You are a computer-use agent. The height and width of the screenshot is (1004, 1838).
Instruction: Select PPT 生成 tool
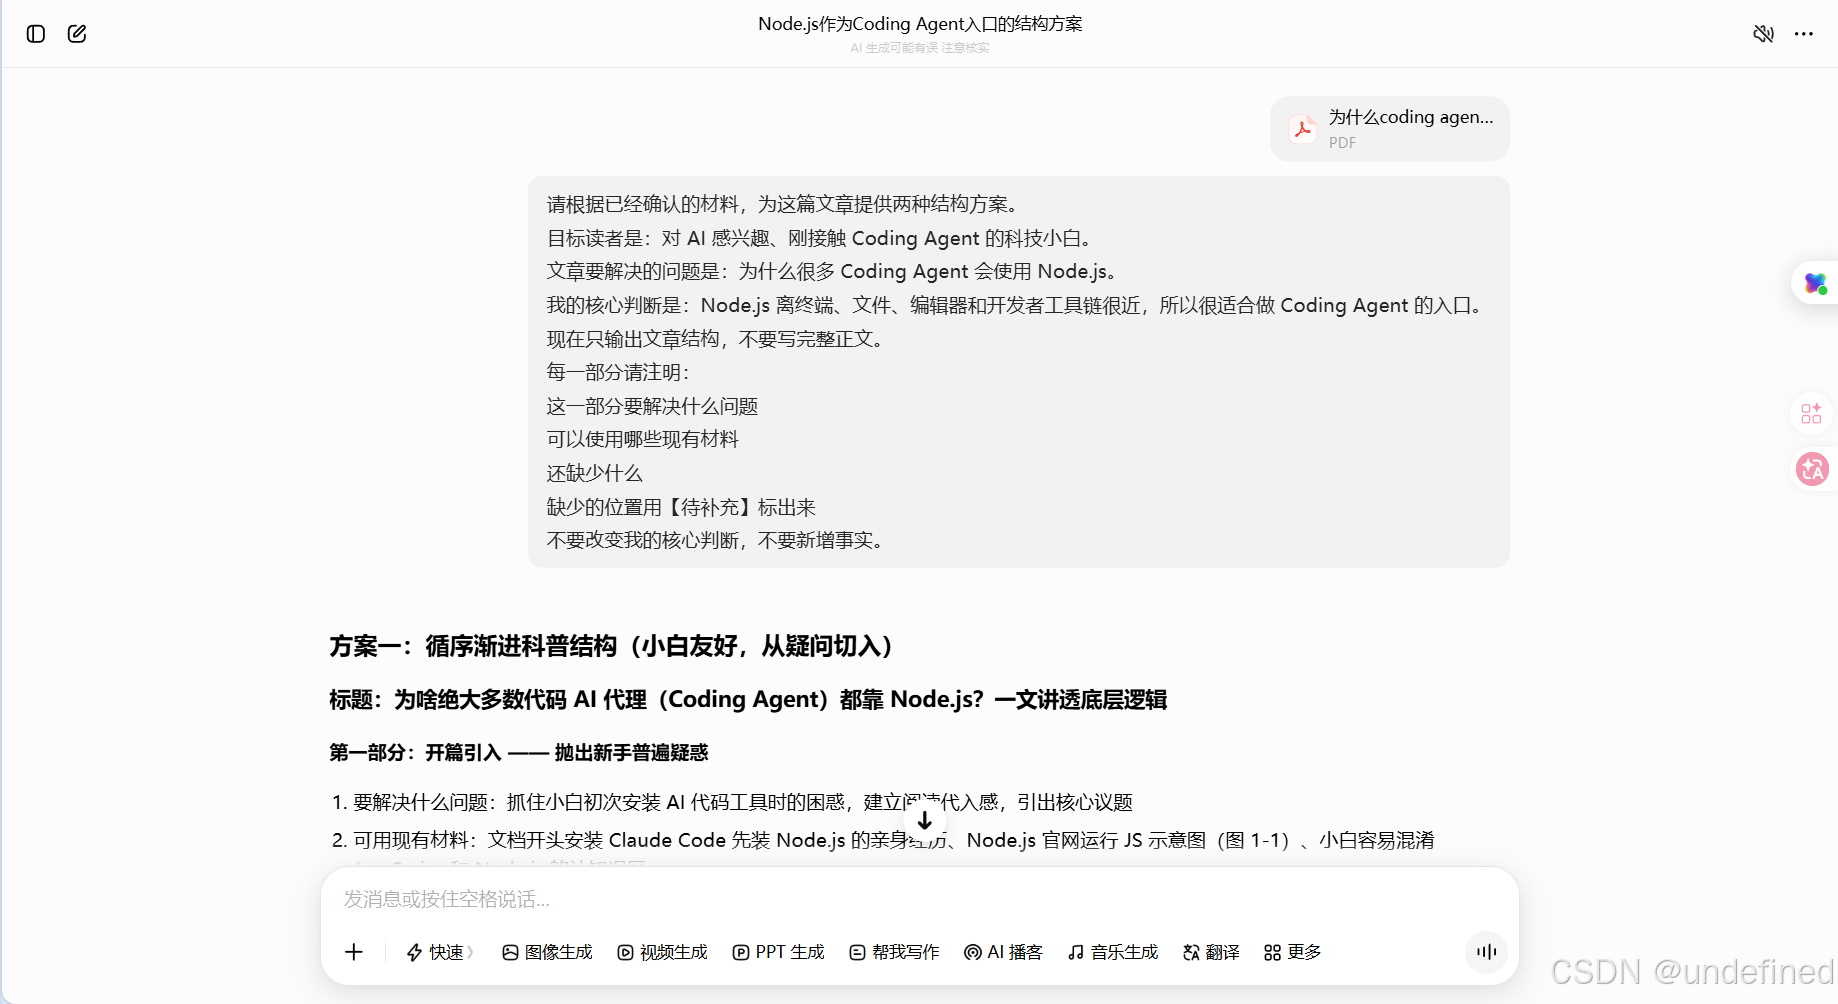tap(778, 952)
